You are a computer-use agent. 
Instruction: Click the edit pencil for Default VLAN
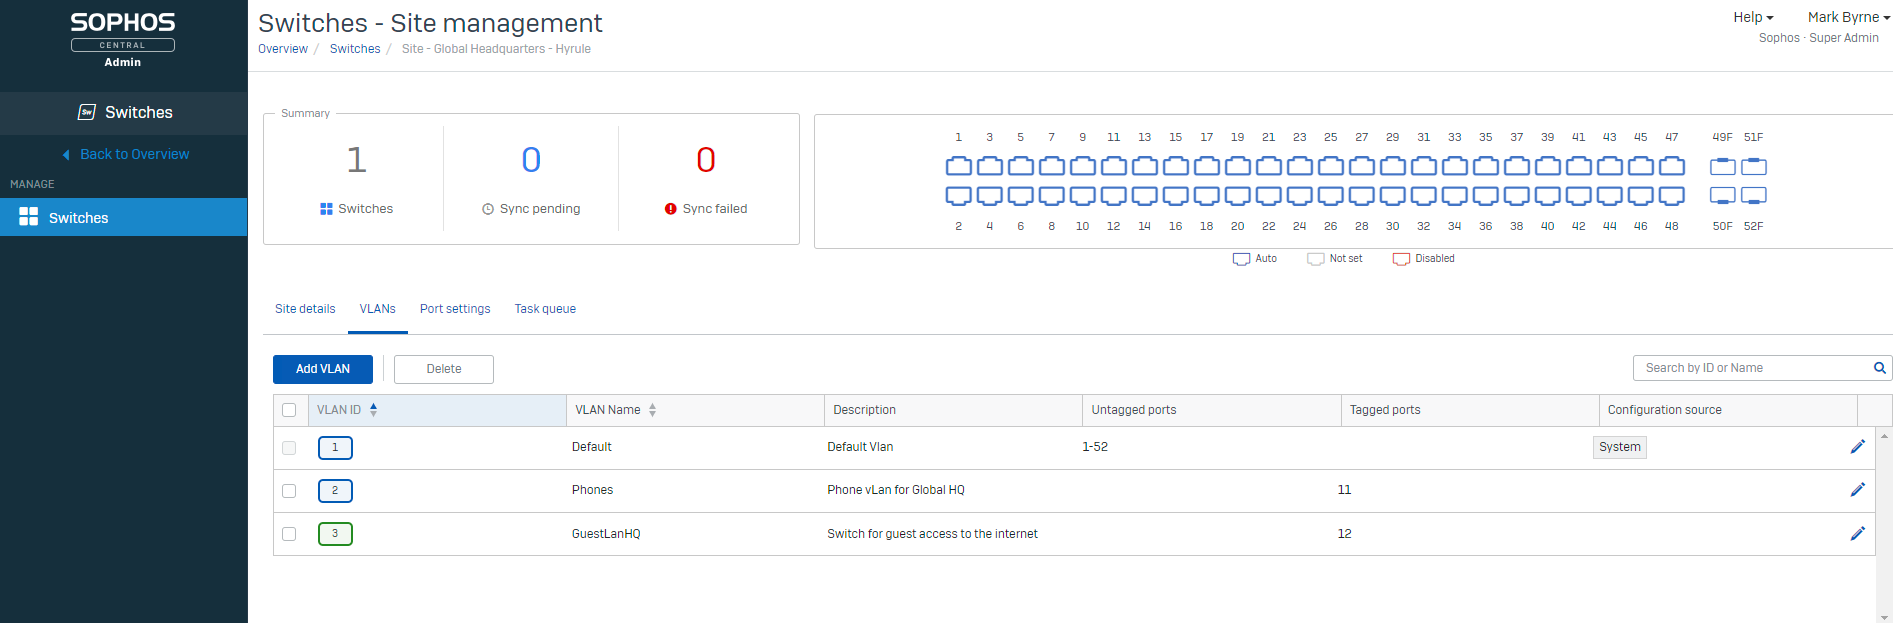point(1857,447)
